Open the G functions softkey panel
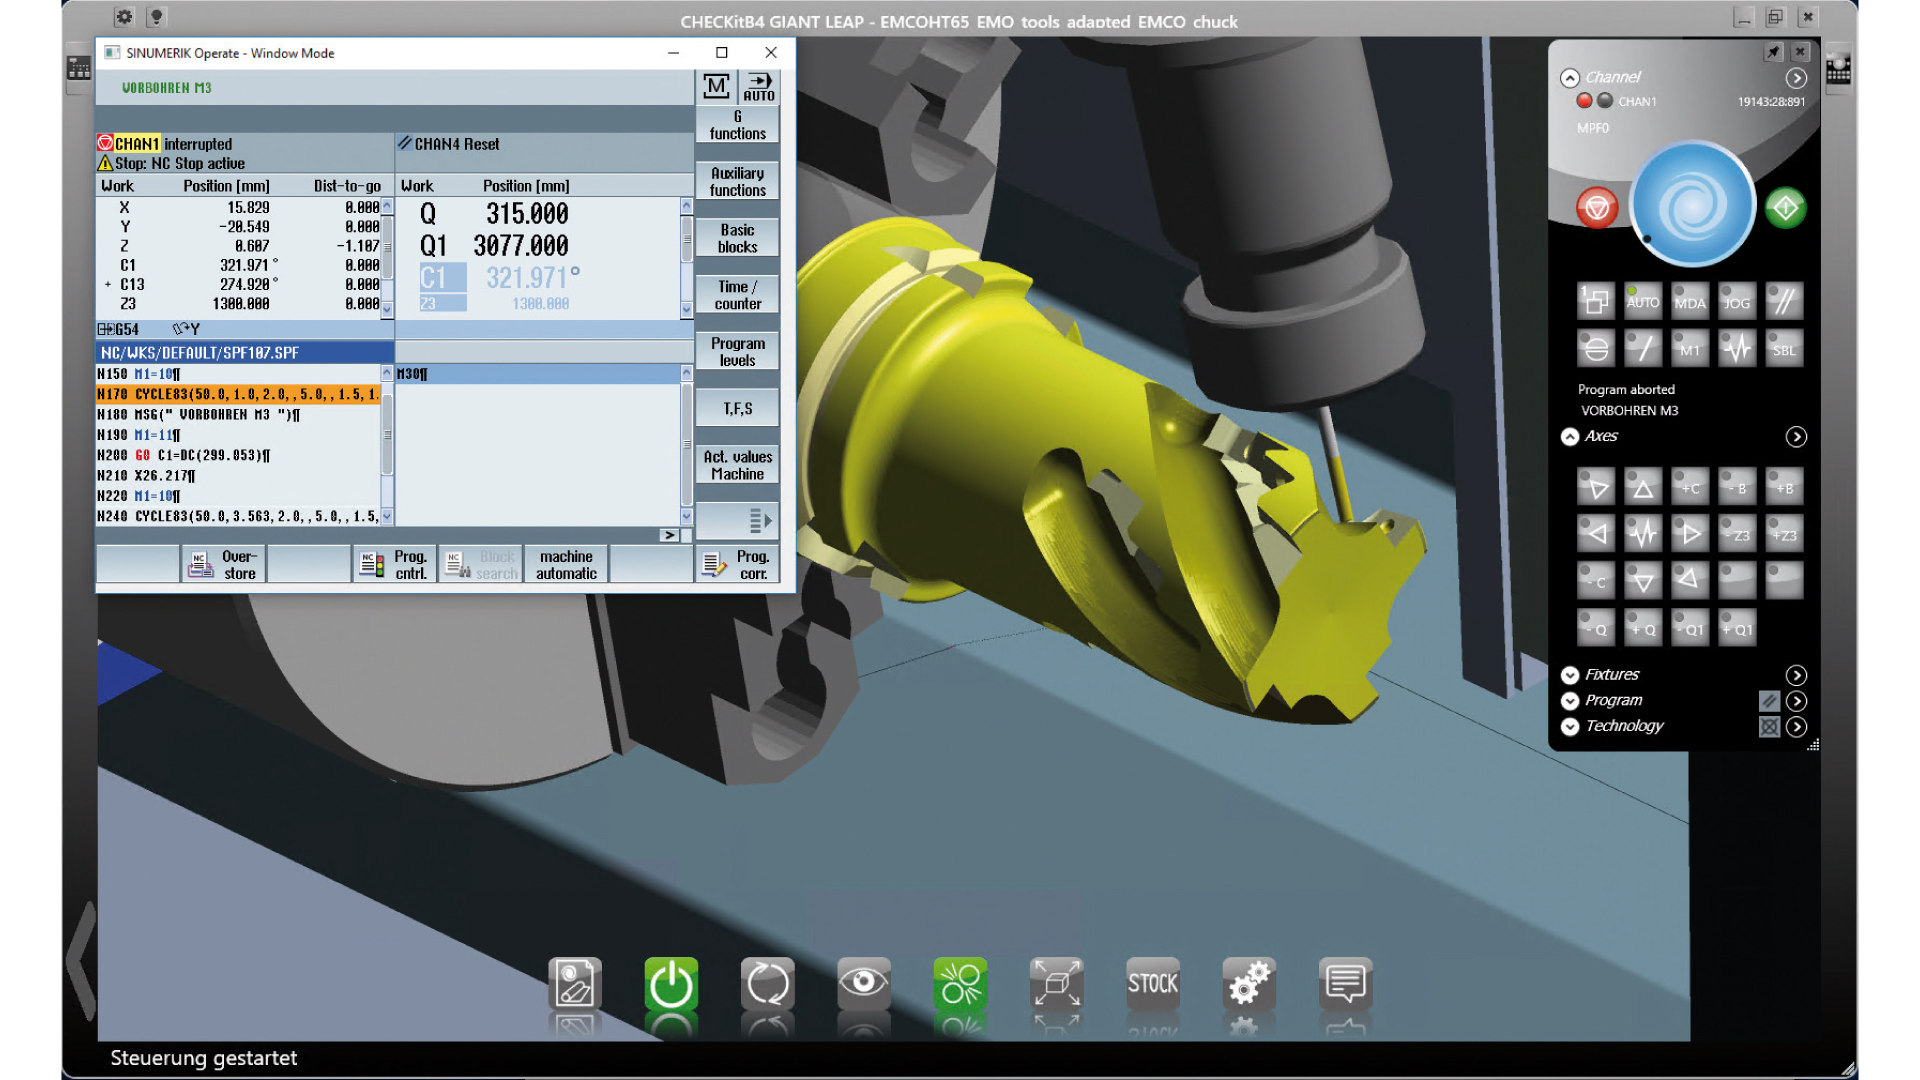The width and height of the screenshot is (1920, 1080). [x=737, y=124]
